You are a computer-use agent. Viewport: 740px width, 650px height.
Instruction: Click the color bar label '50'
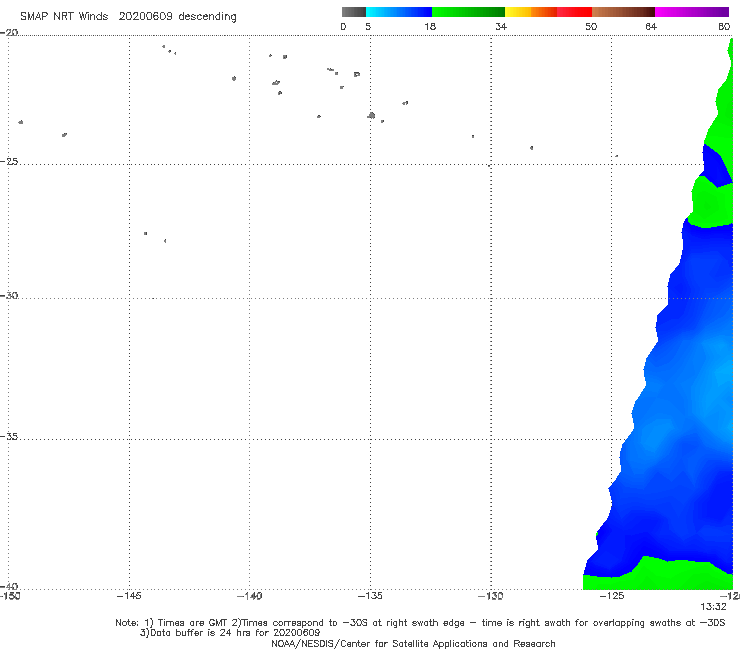coord(591,27)
